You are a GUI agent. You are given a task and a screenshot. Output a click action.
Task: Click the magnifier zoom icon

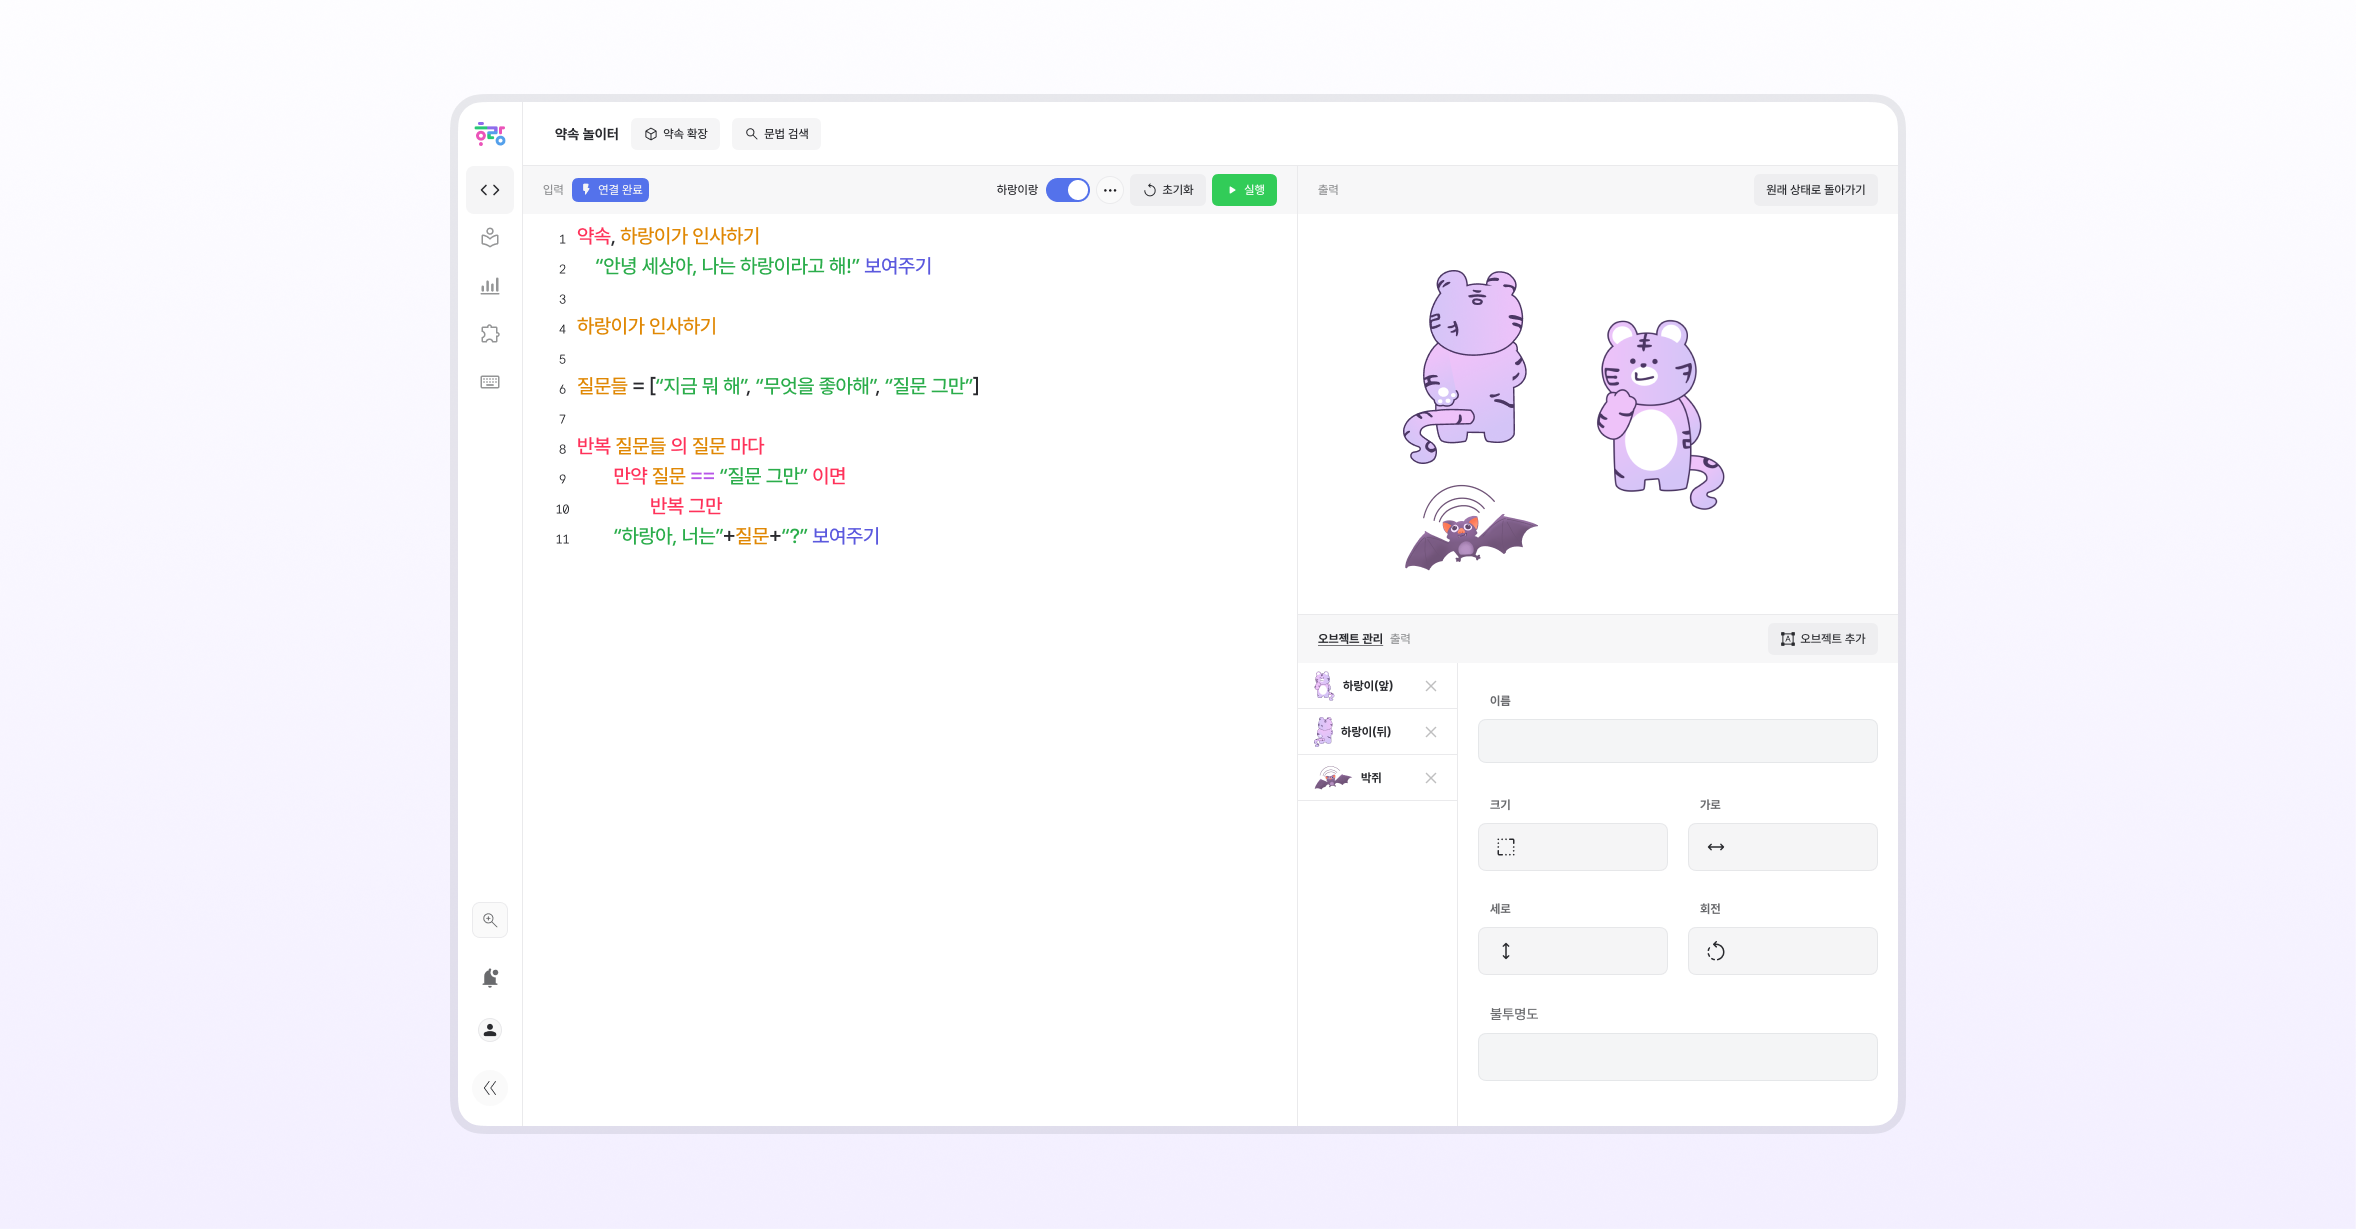tap(490, 920)
